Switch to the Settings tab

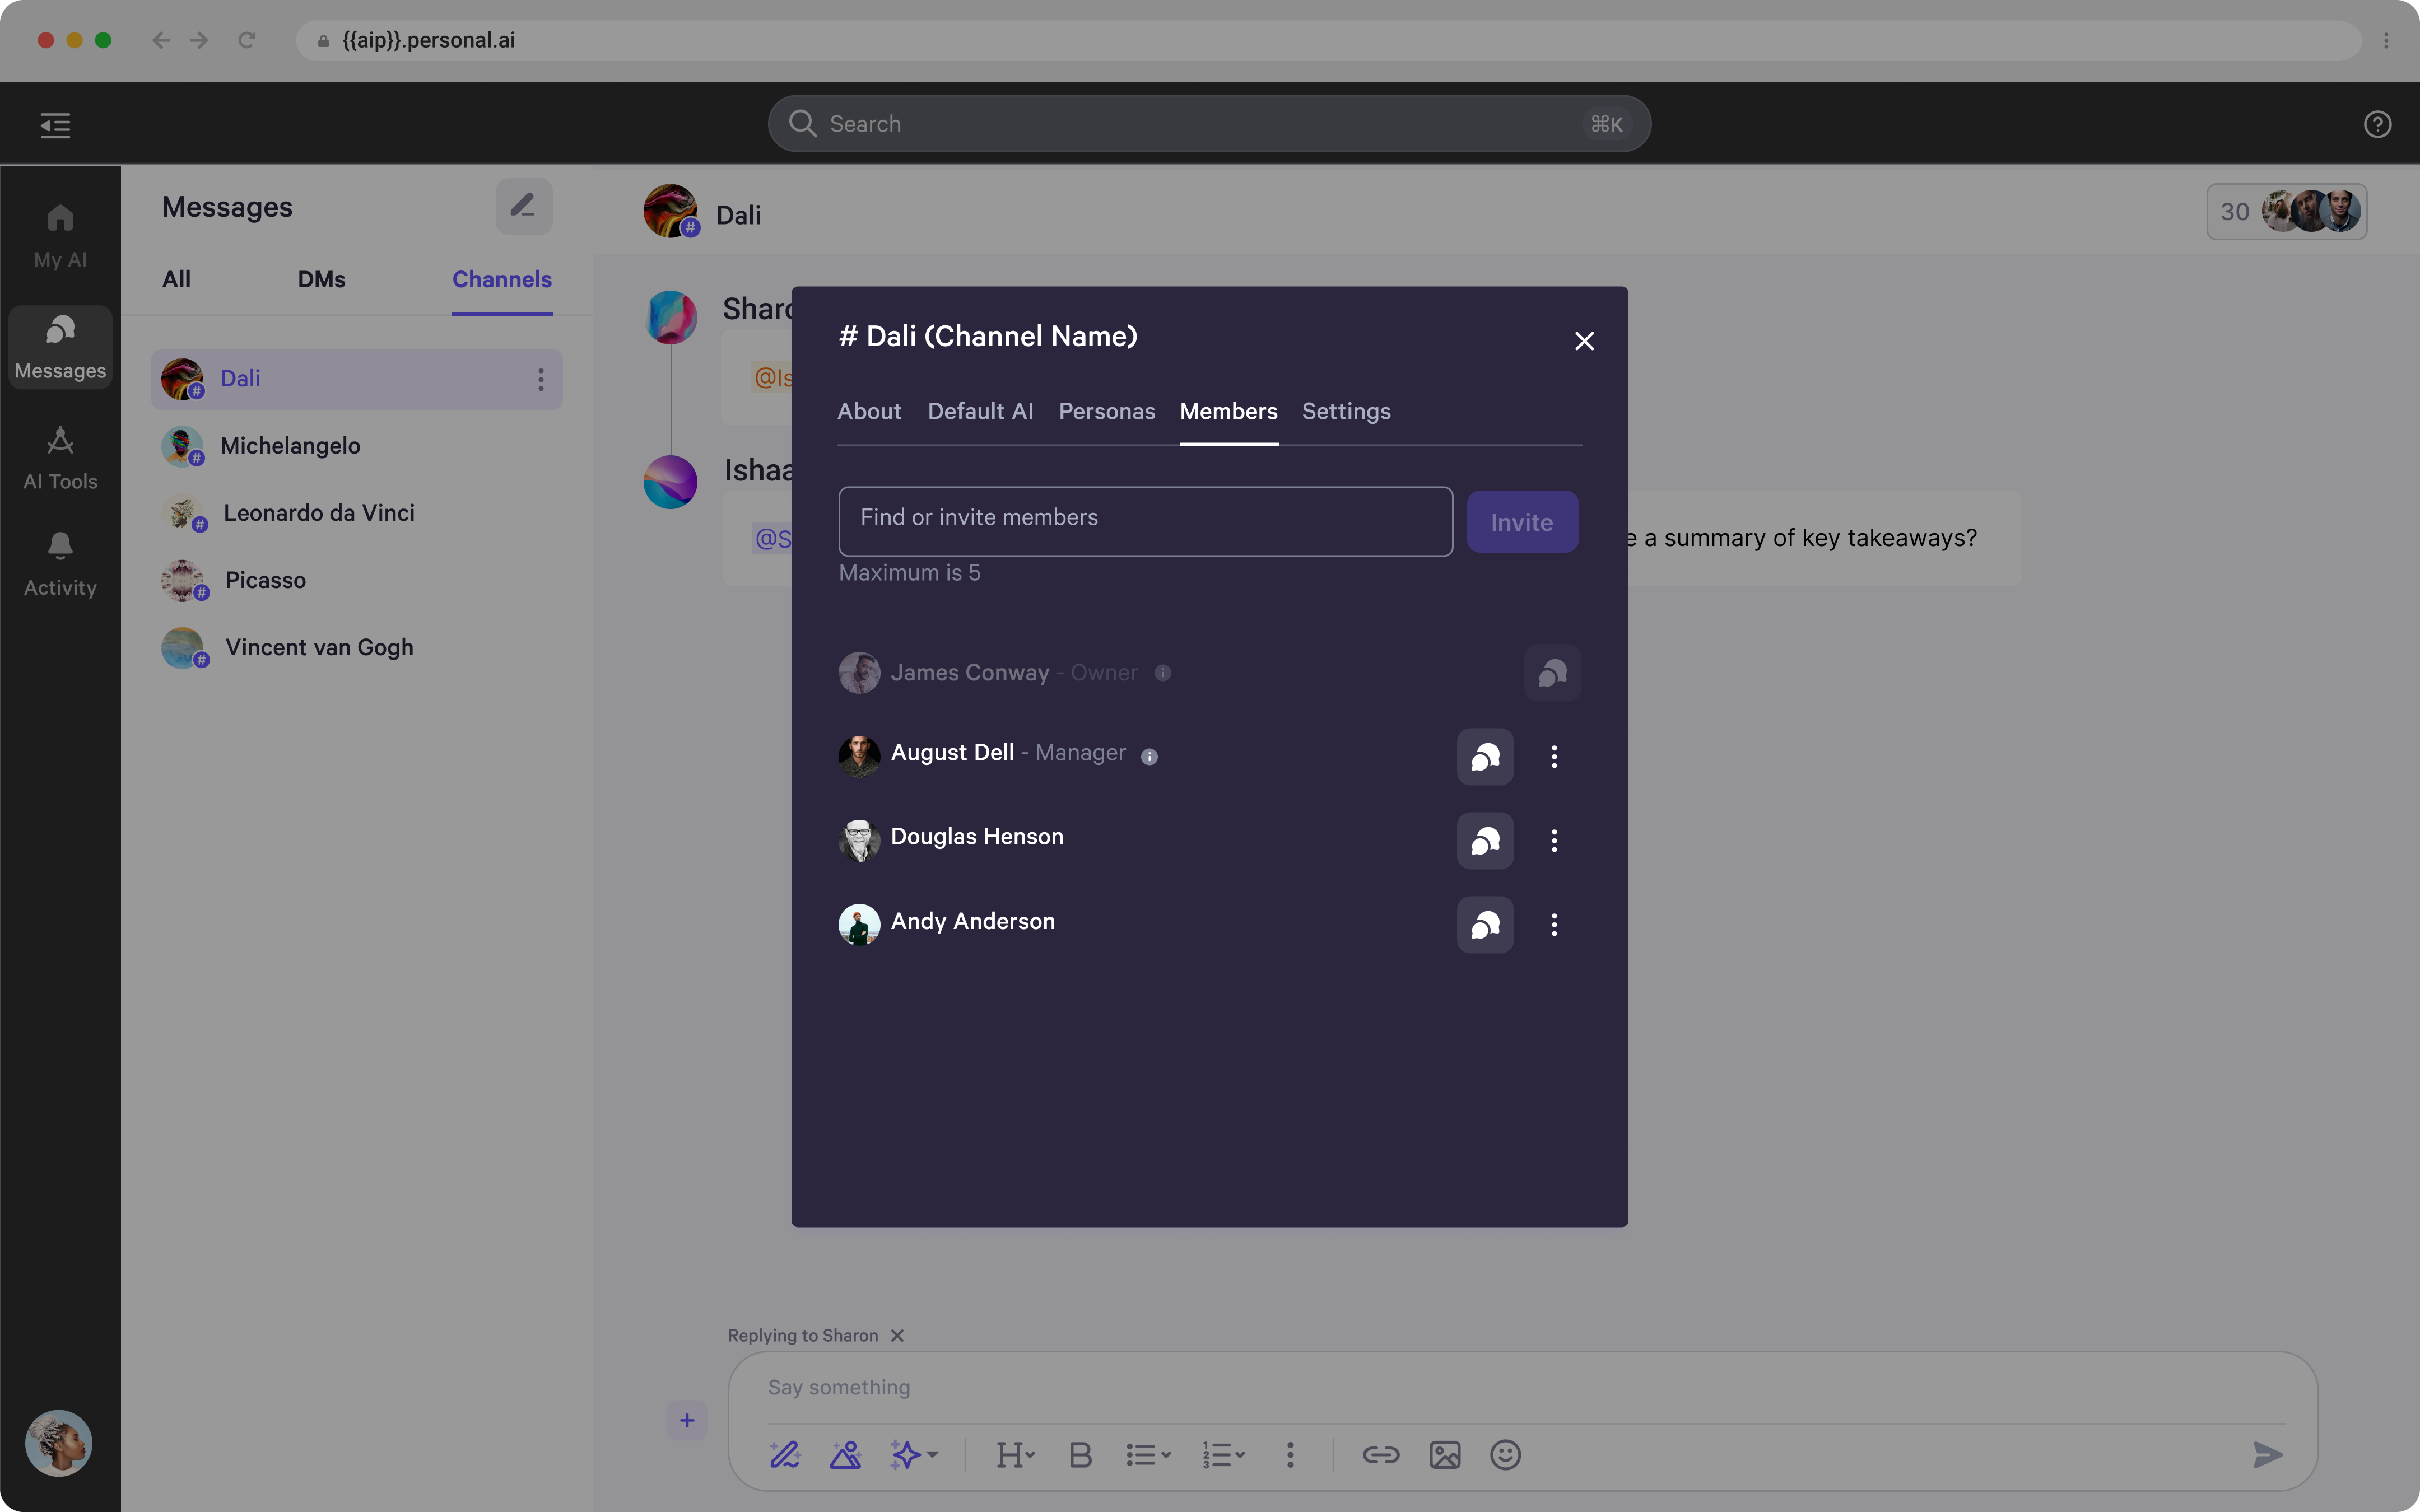(x=1345, y=412)
